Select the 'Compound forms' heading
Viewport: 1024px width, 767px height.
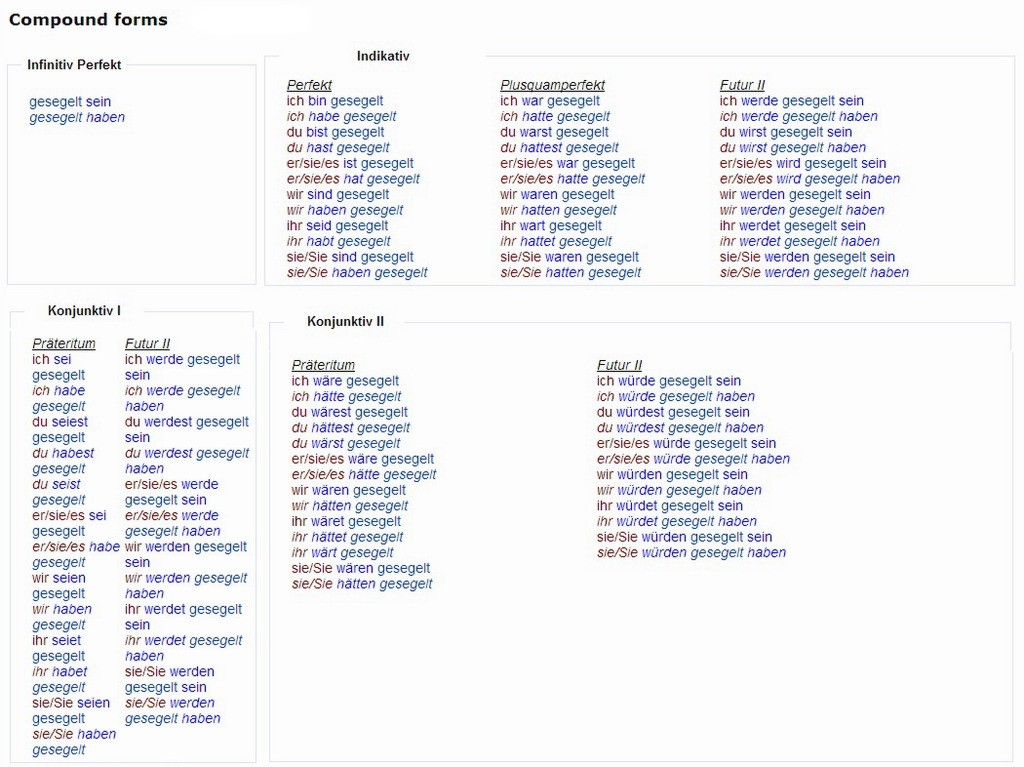(88, 19)
